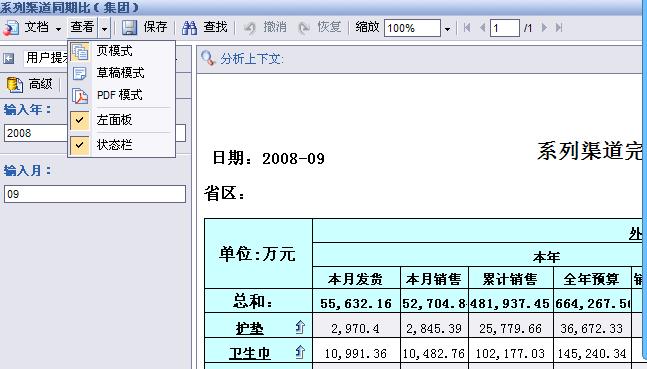The width and height of the screenshot is (647, 369).
Task: Click the binoculars find (查找) icon
Action: point(190,28)
